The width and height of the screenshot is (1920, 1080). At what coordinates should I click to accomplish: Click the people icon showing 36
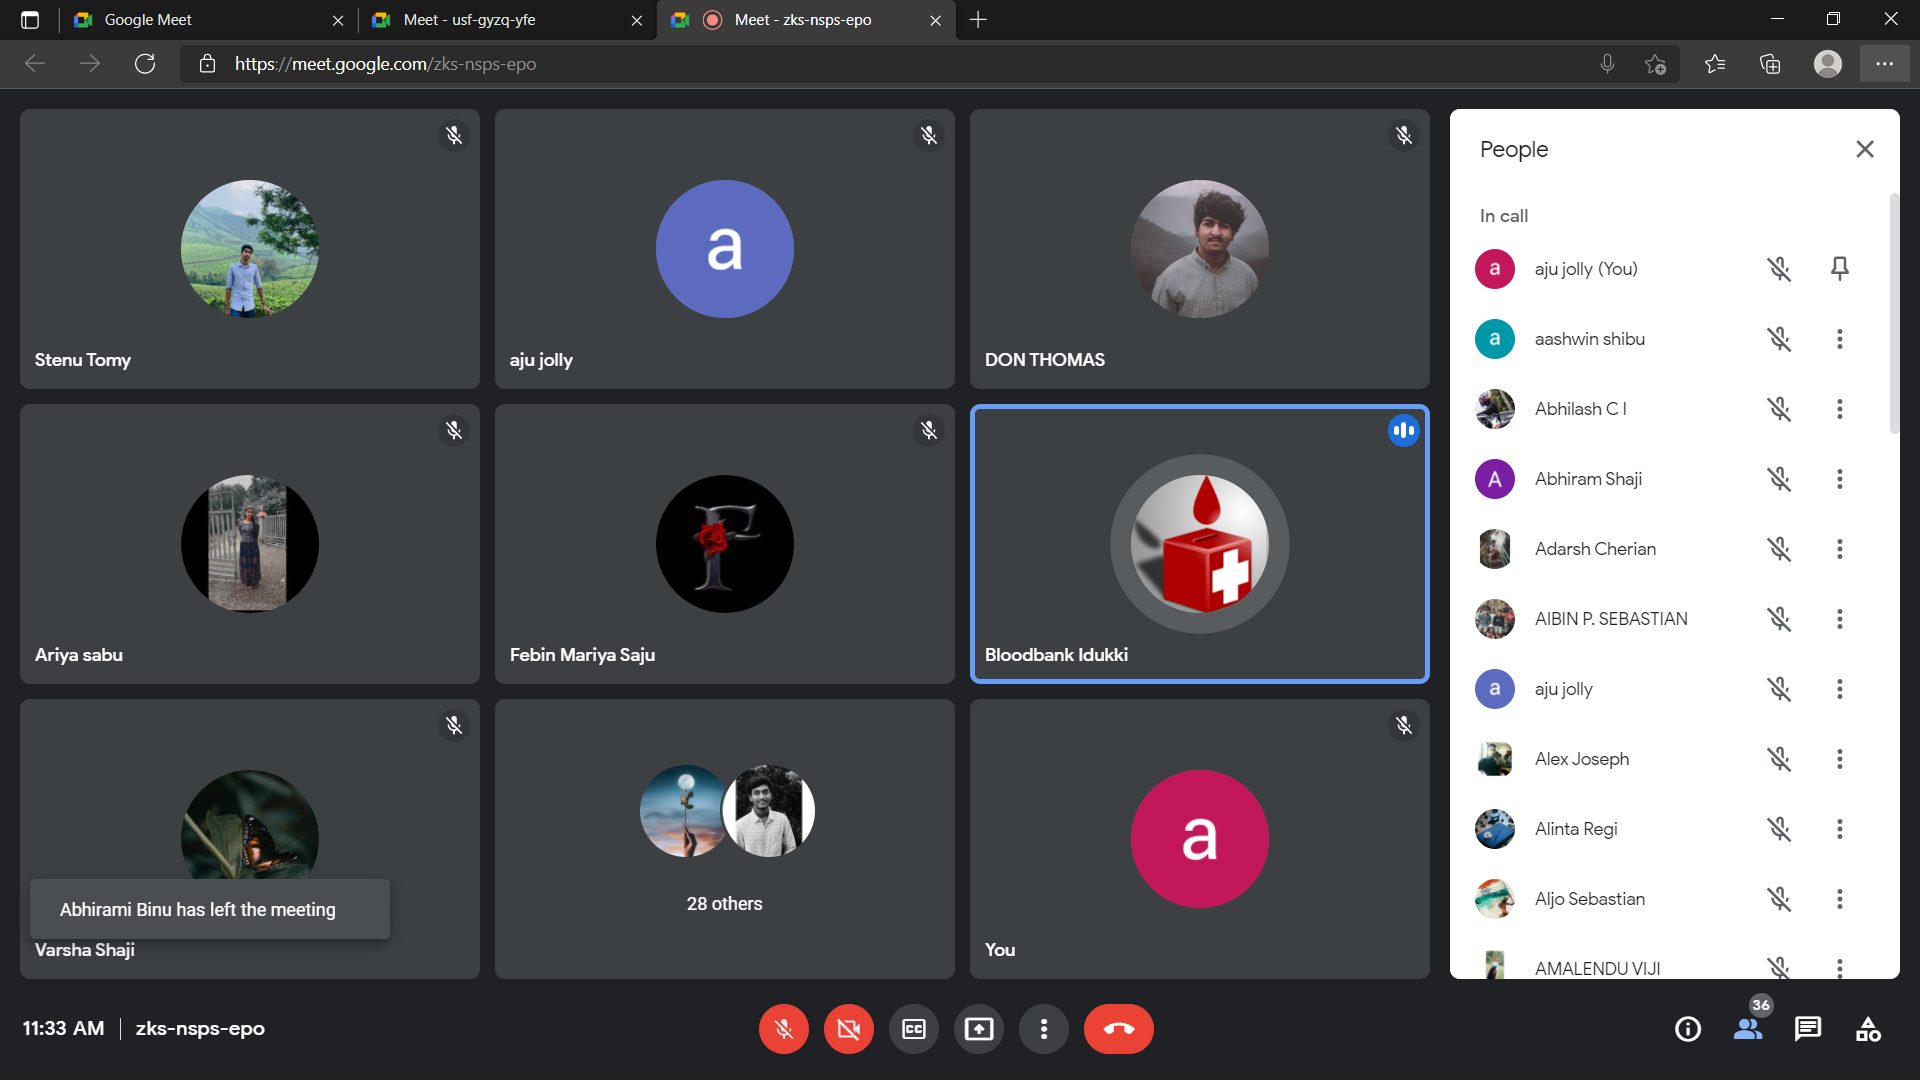1748,1029
